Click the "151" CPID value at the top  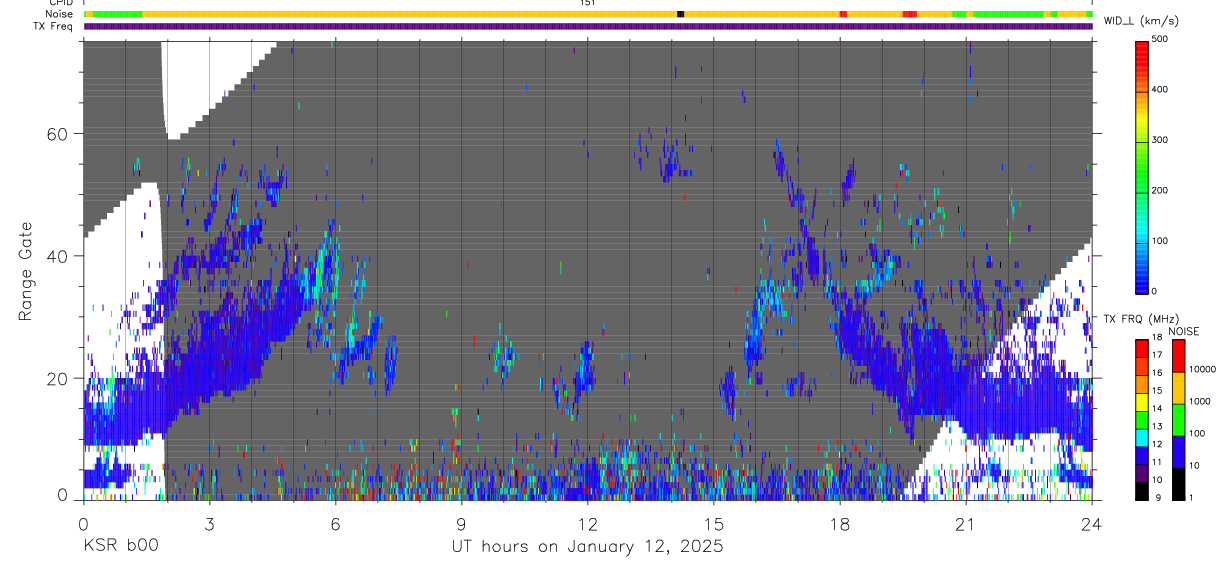tap(587, 3)
